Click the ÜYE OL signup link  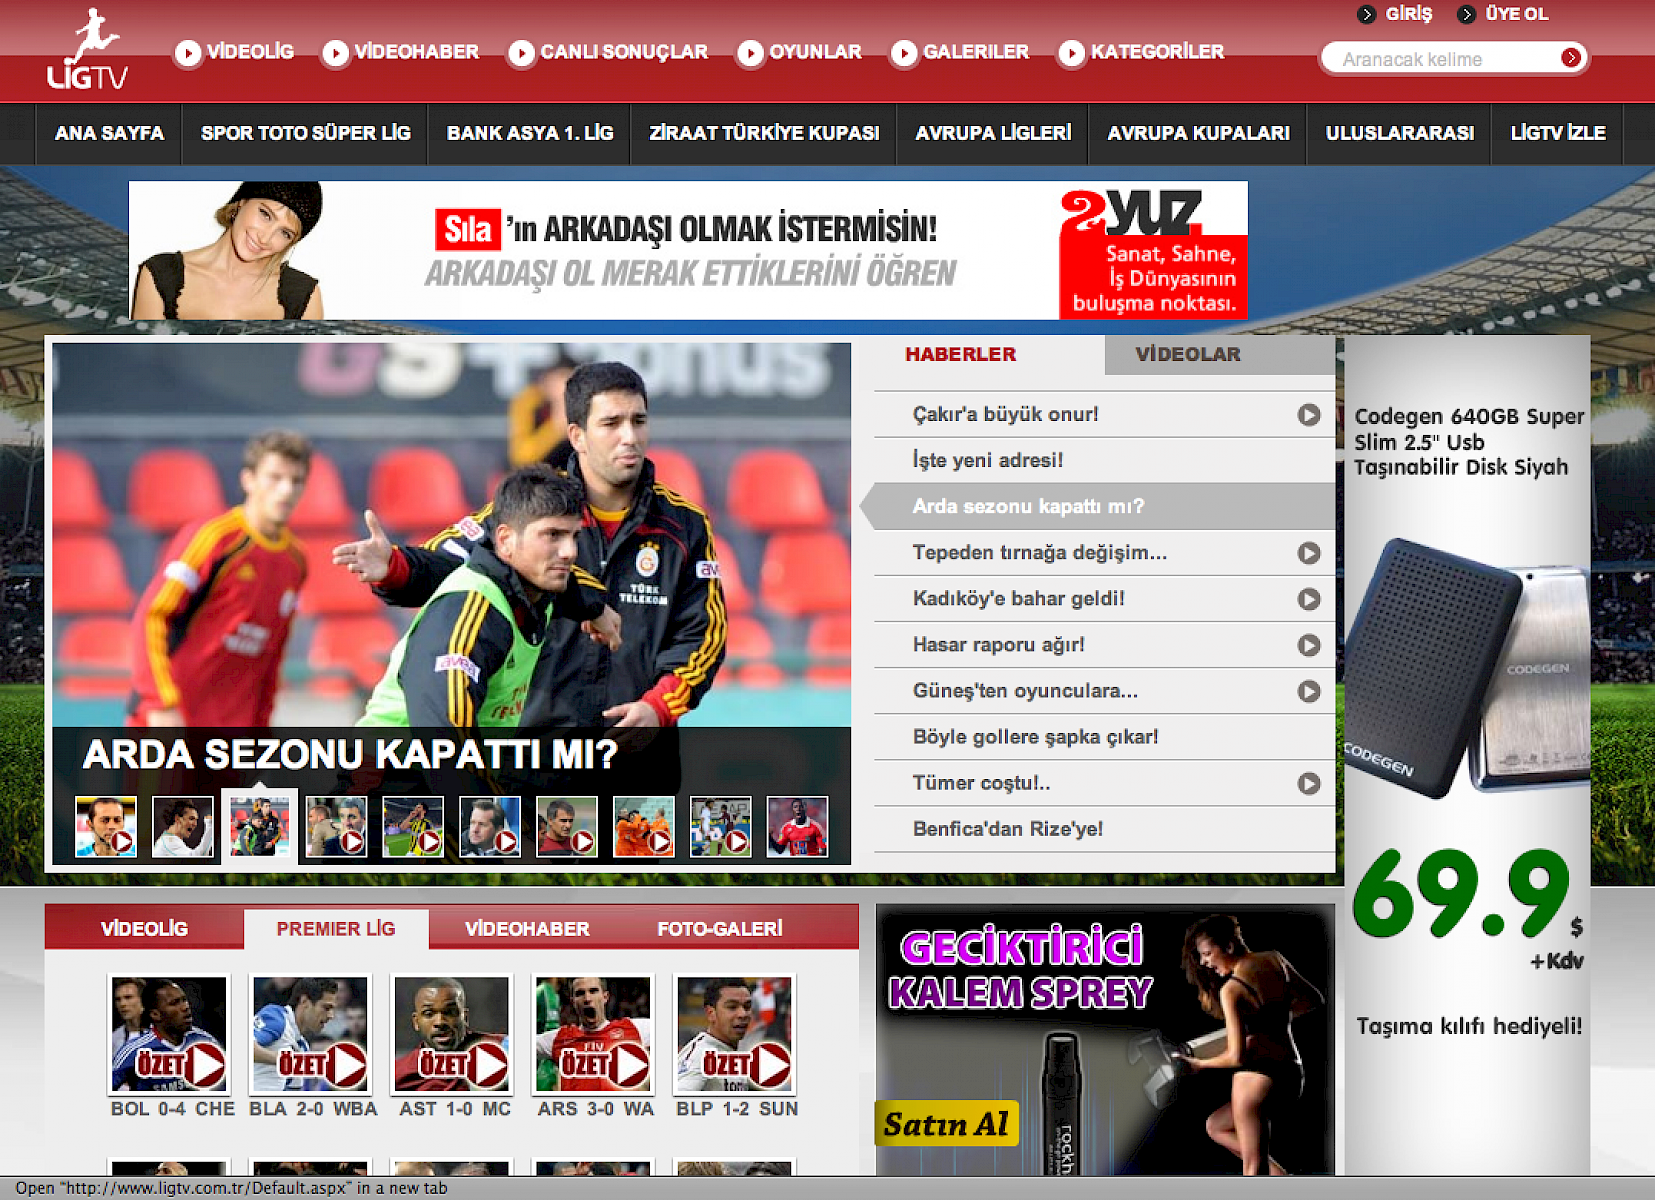(x=1515, y=14)
